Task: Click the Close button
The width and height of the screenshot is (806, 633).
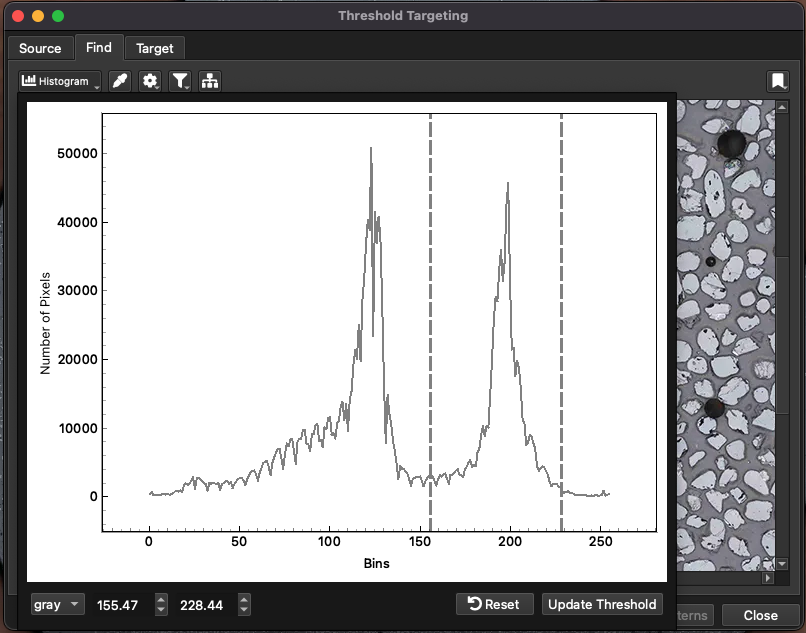Action: tap(760, 615)
